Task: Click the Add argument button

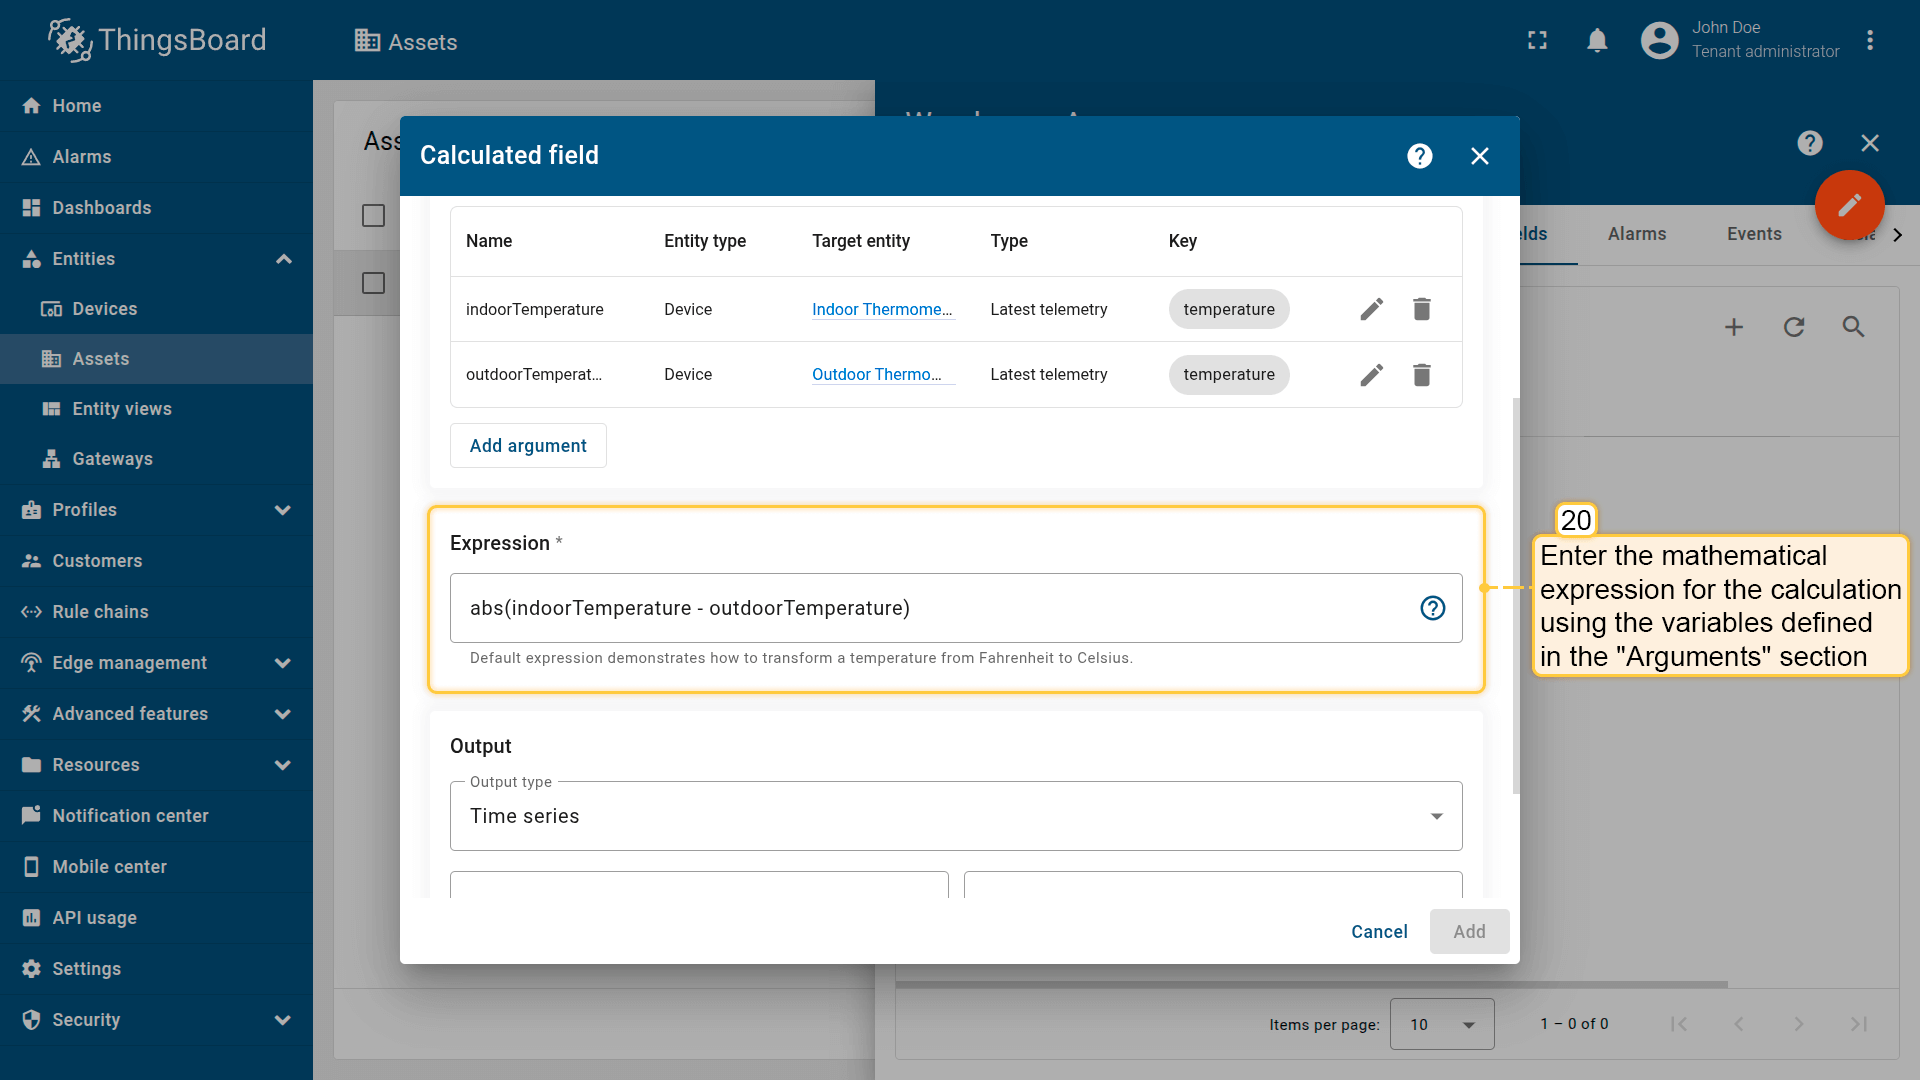Action: point(528,446)
